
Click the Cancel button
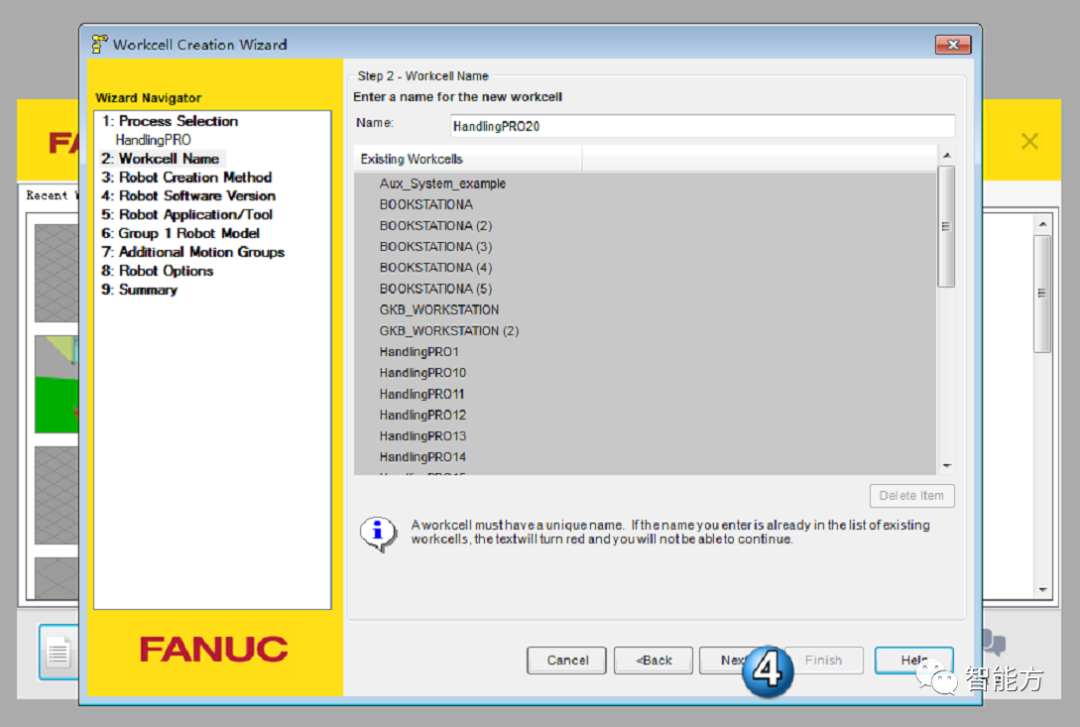point(567,660)
